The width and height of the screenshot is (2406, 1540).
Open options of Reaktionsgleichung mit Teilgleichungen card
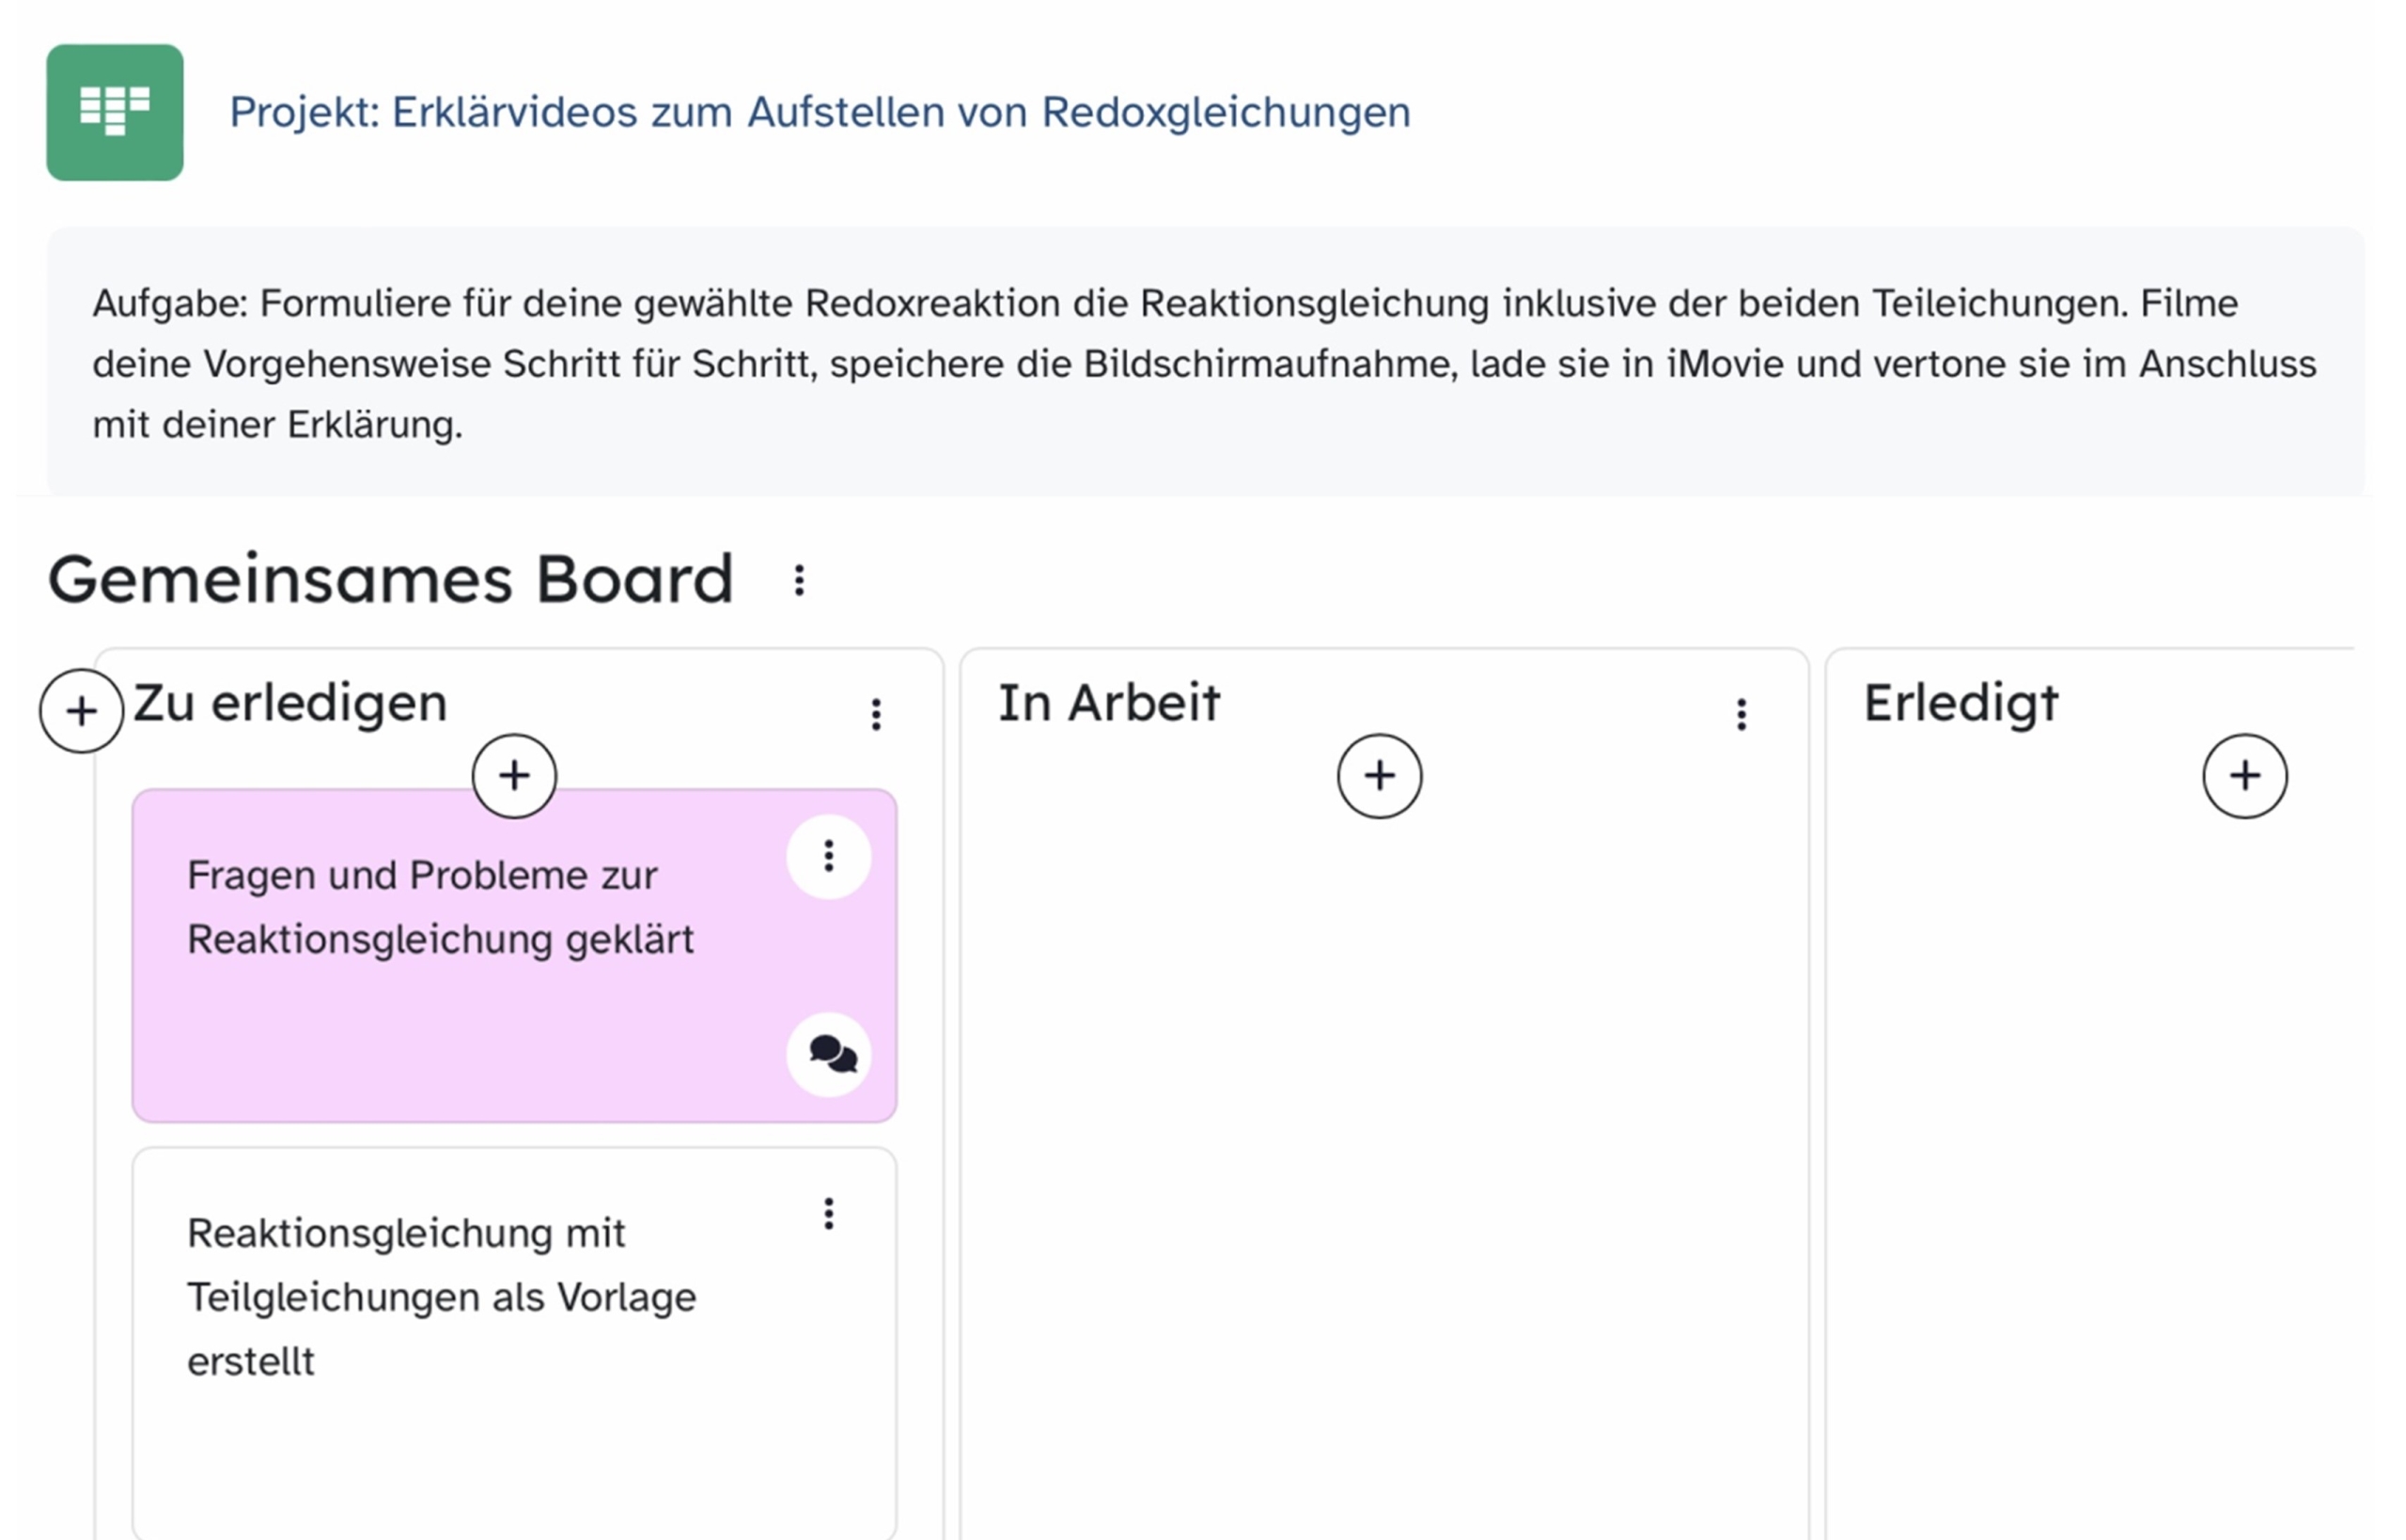(828, 1213)
